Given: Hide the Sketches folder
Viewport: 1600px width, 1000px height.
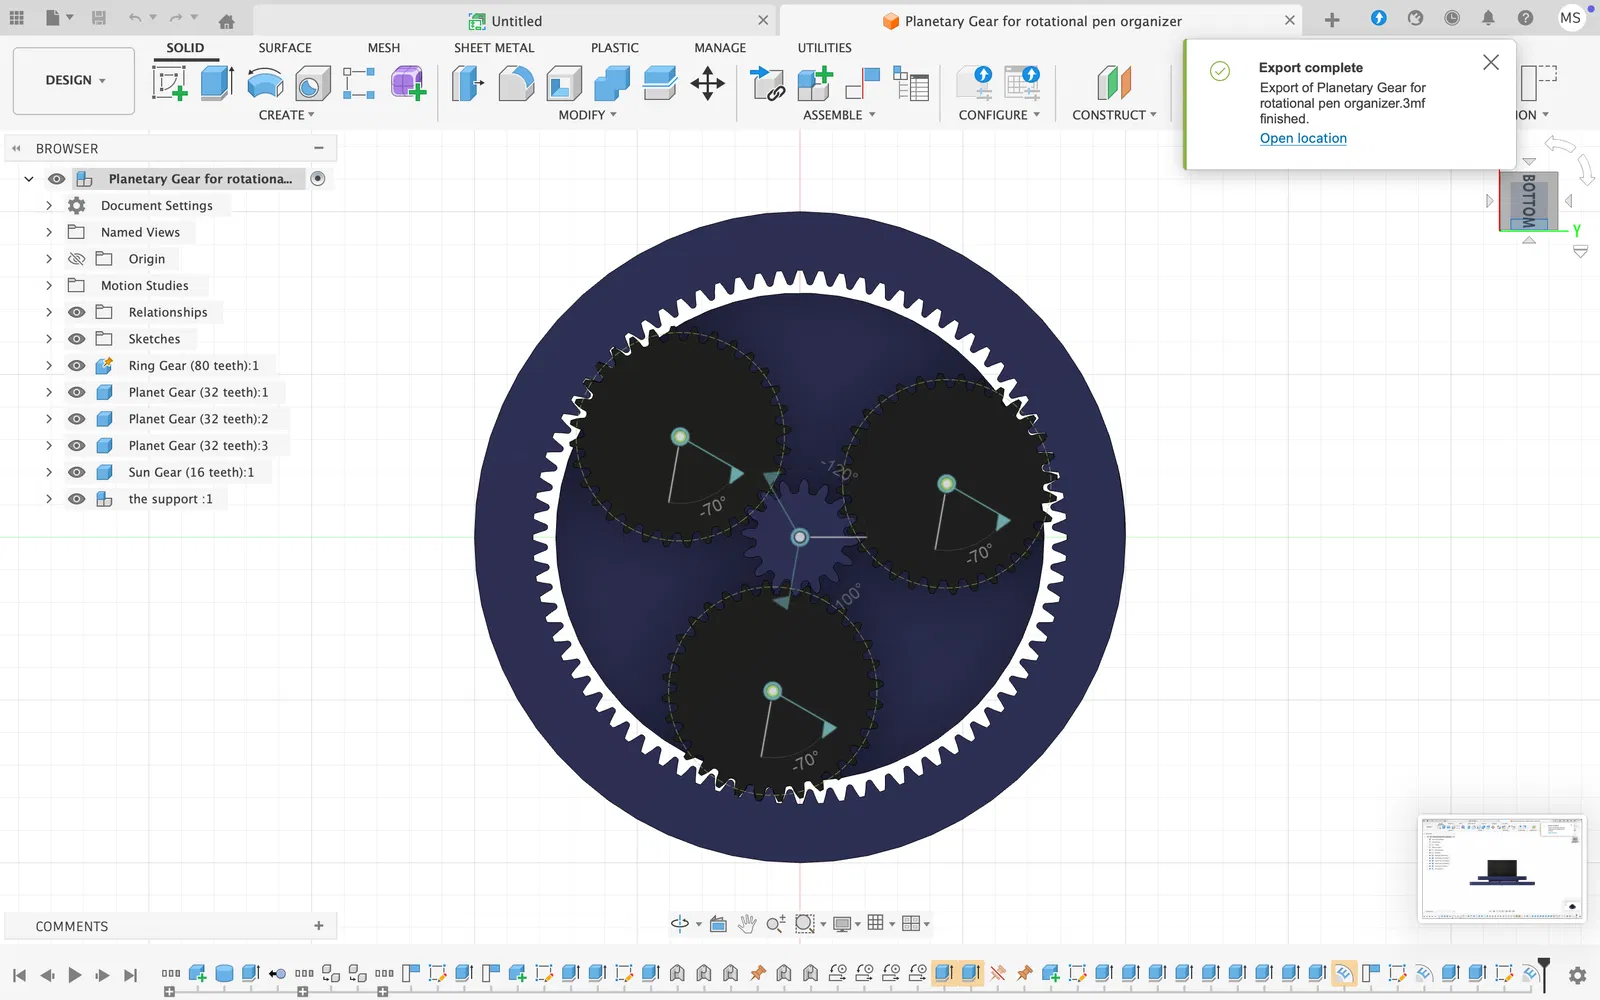Looking at the screenshot, I should (x=76, y=339).
